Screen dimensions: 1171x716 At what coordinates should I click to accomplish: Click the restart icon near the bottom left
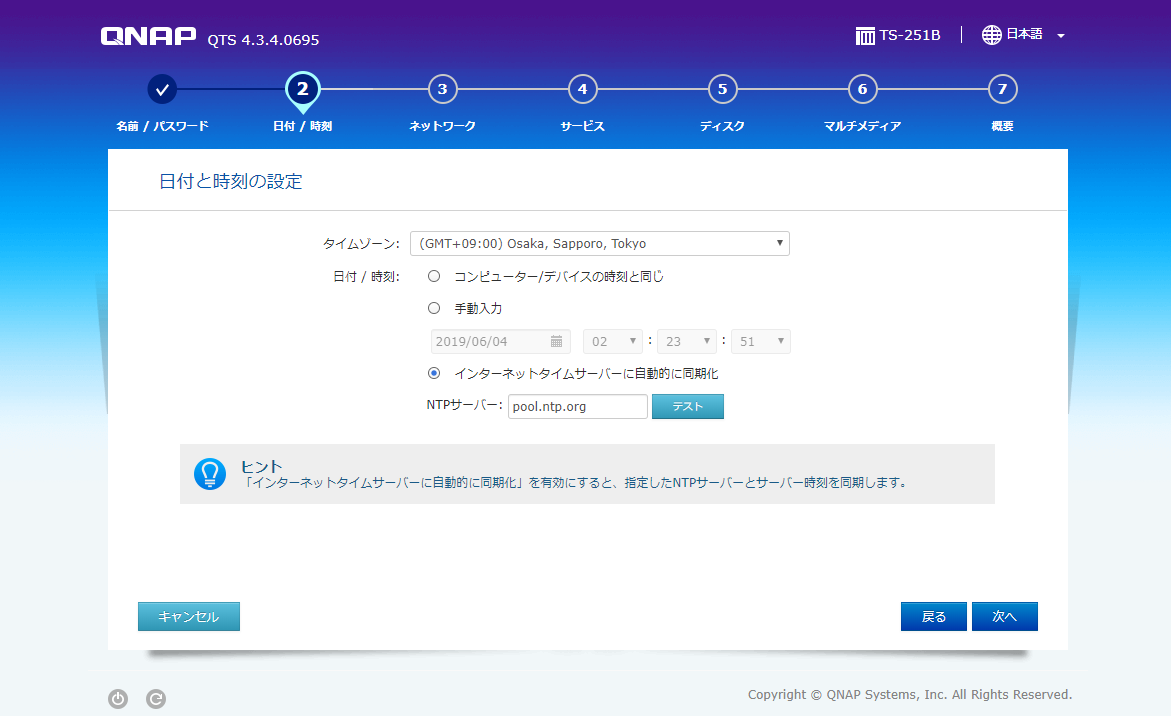click(155, 698)
